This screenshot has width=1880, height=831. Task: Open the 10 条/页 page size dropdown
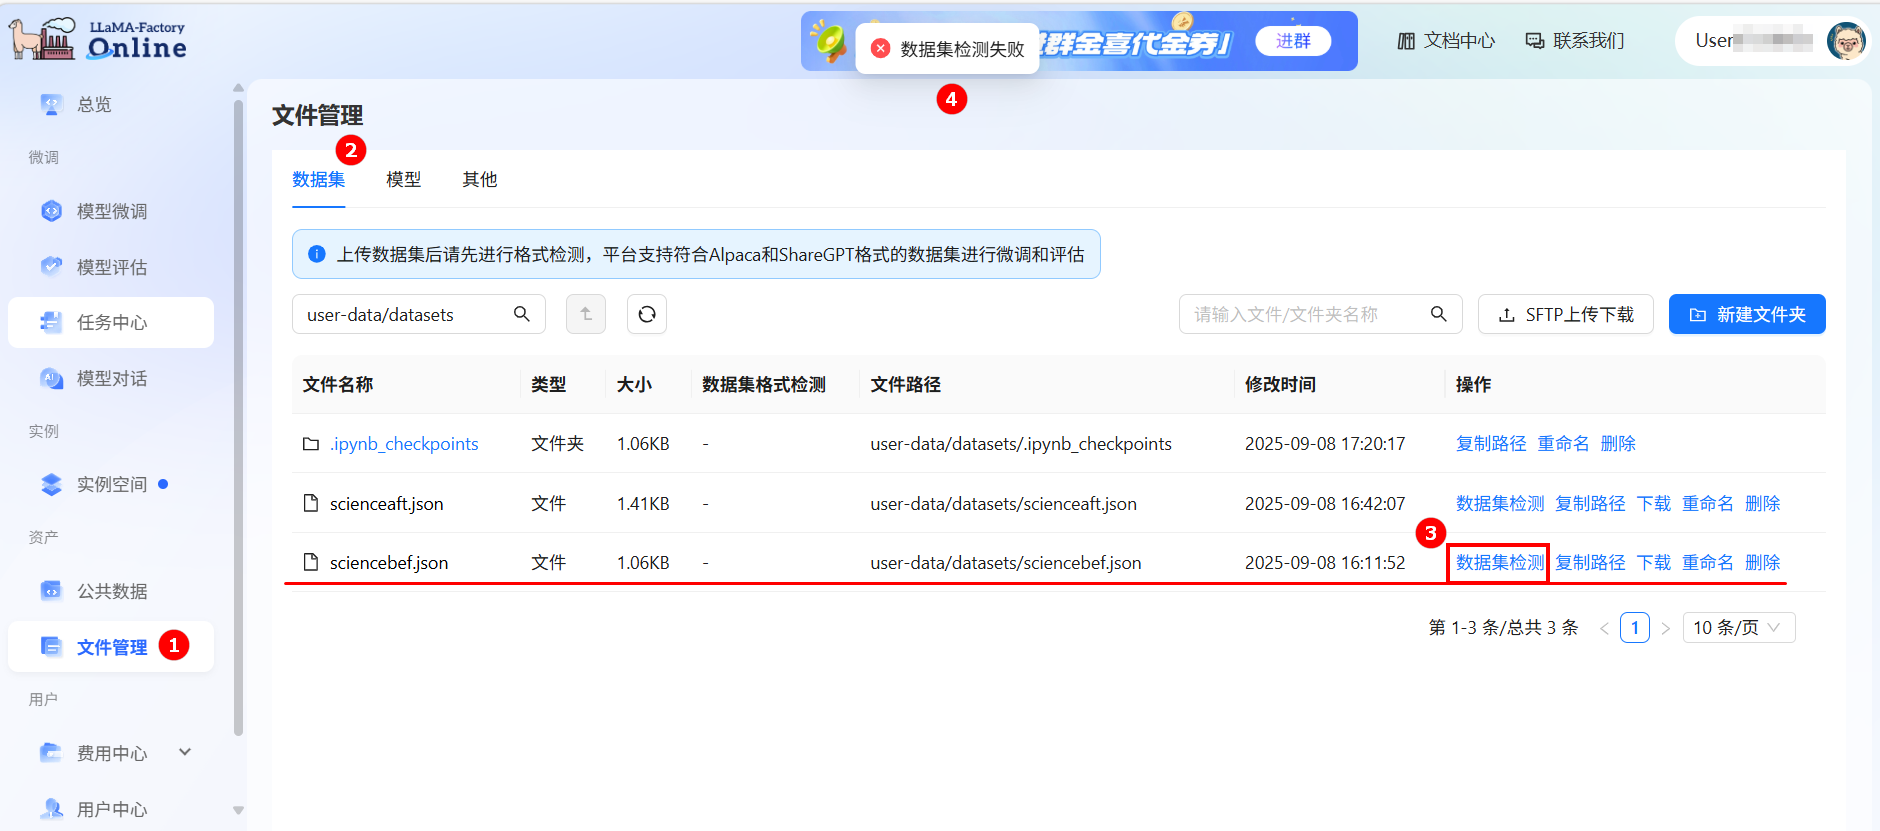pos(1738,628)
